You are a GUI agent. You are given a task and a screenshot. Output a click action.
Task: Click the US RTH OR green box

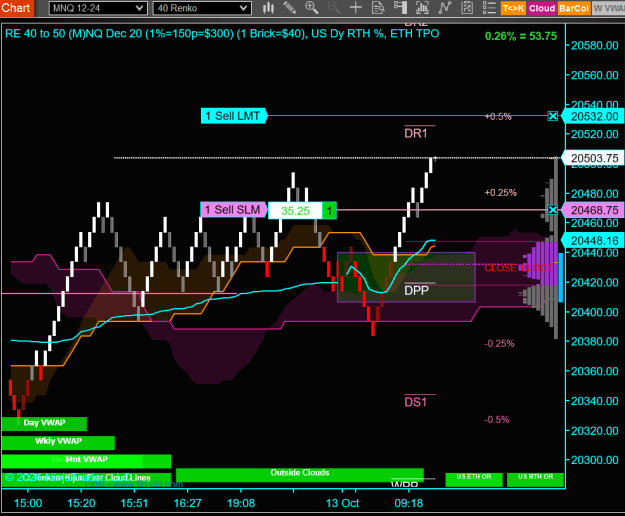(x=535, y=479)
